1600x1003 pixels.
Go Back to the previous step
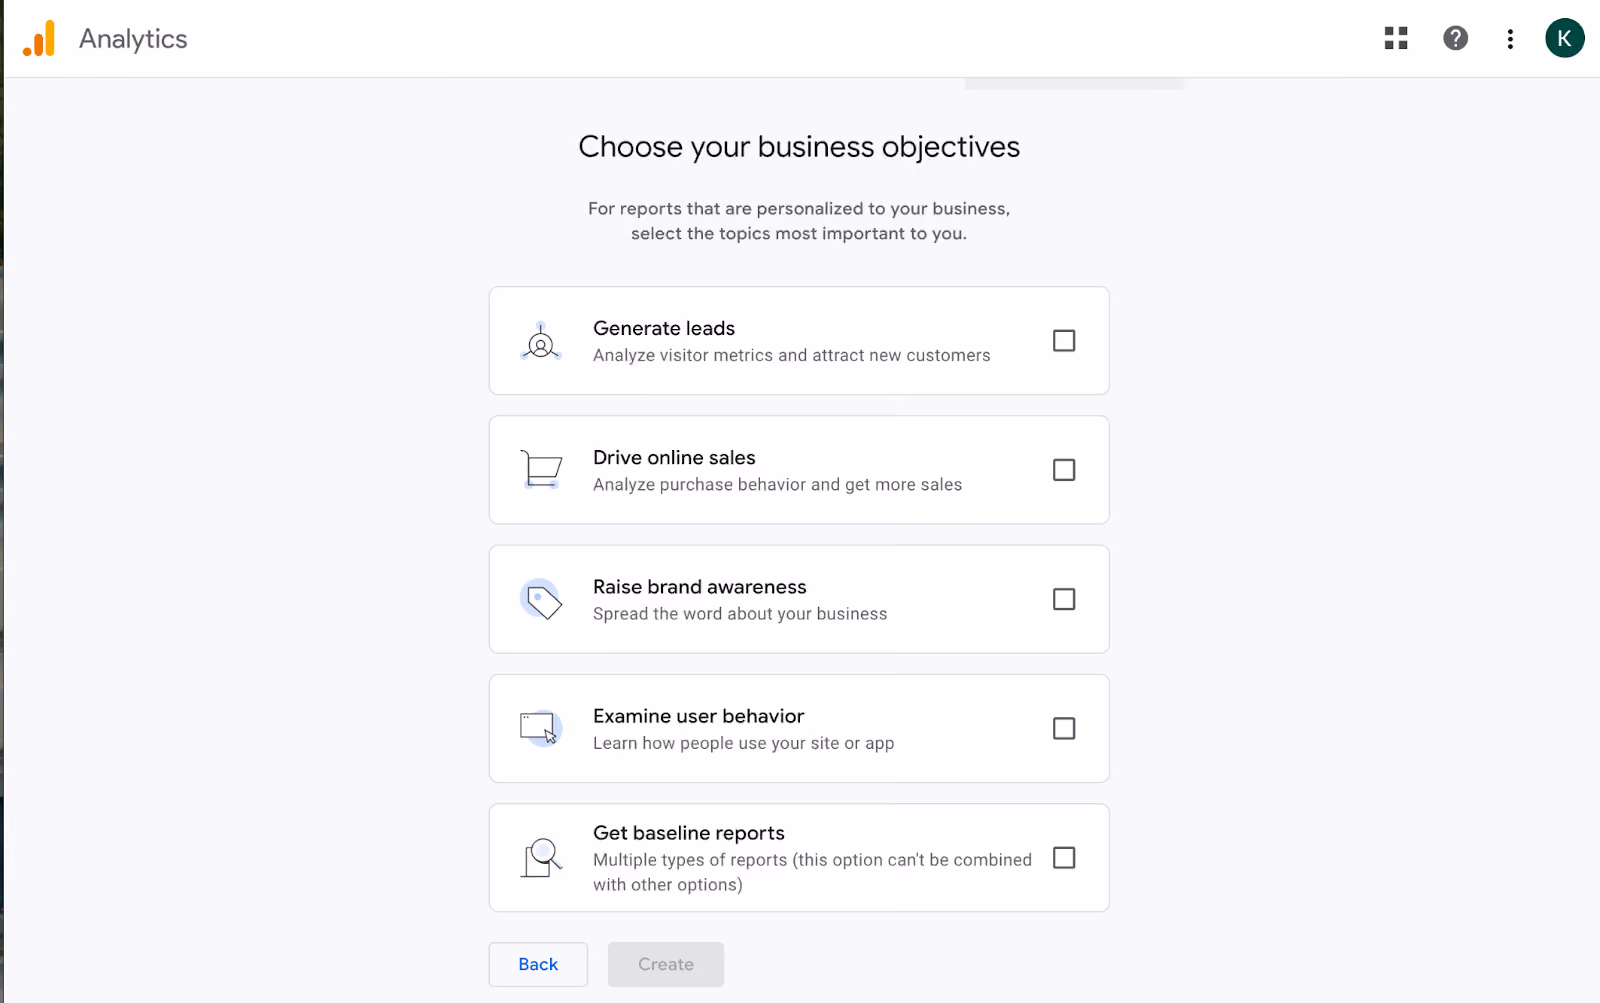pos(538,964)
